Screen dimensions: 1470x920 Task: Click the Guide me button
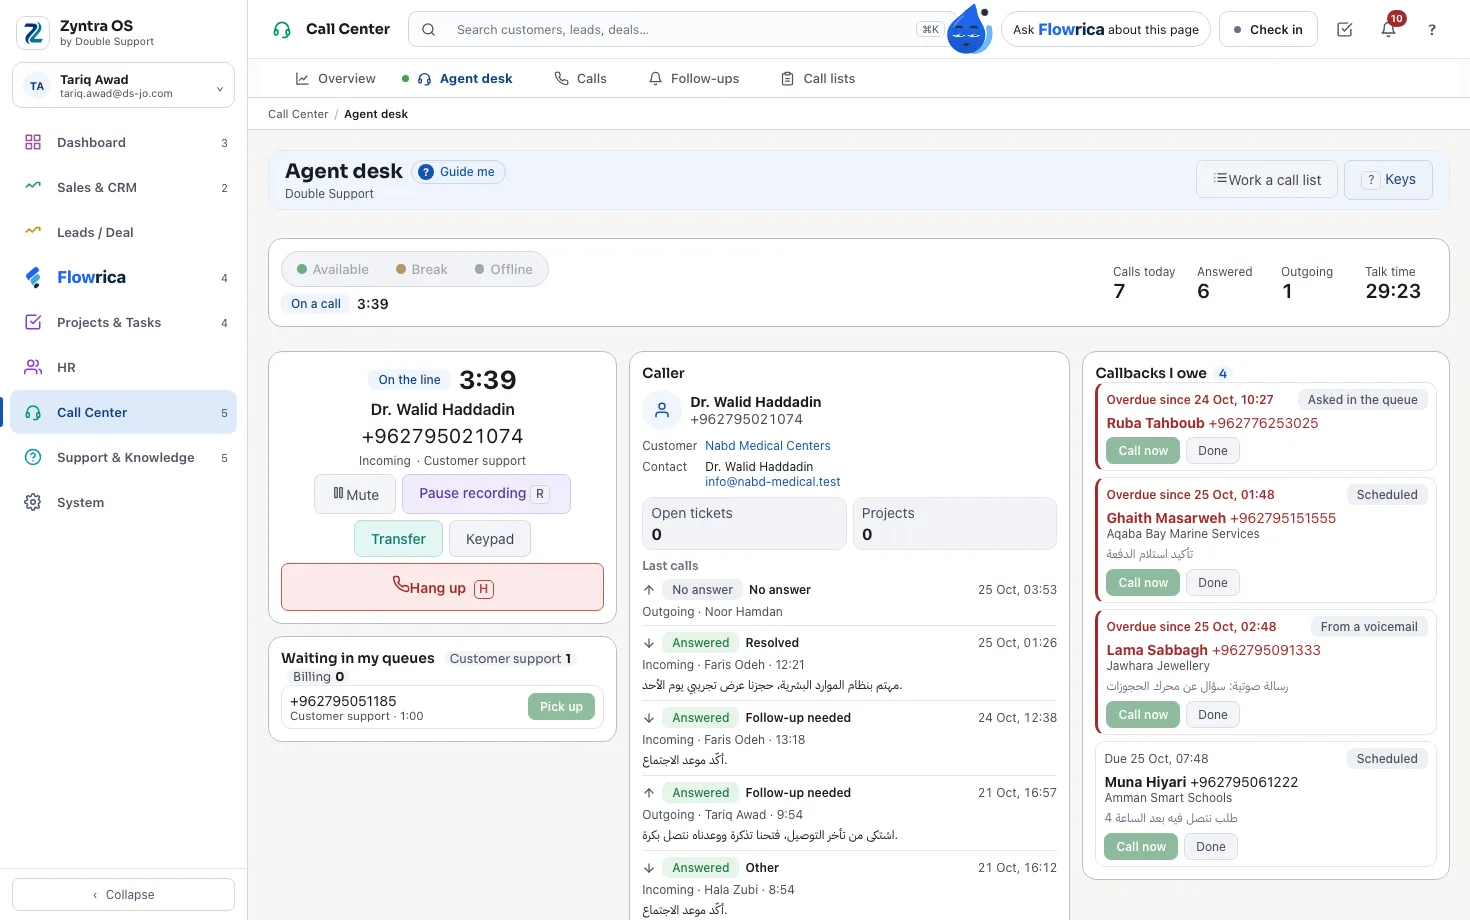point(458,172)
